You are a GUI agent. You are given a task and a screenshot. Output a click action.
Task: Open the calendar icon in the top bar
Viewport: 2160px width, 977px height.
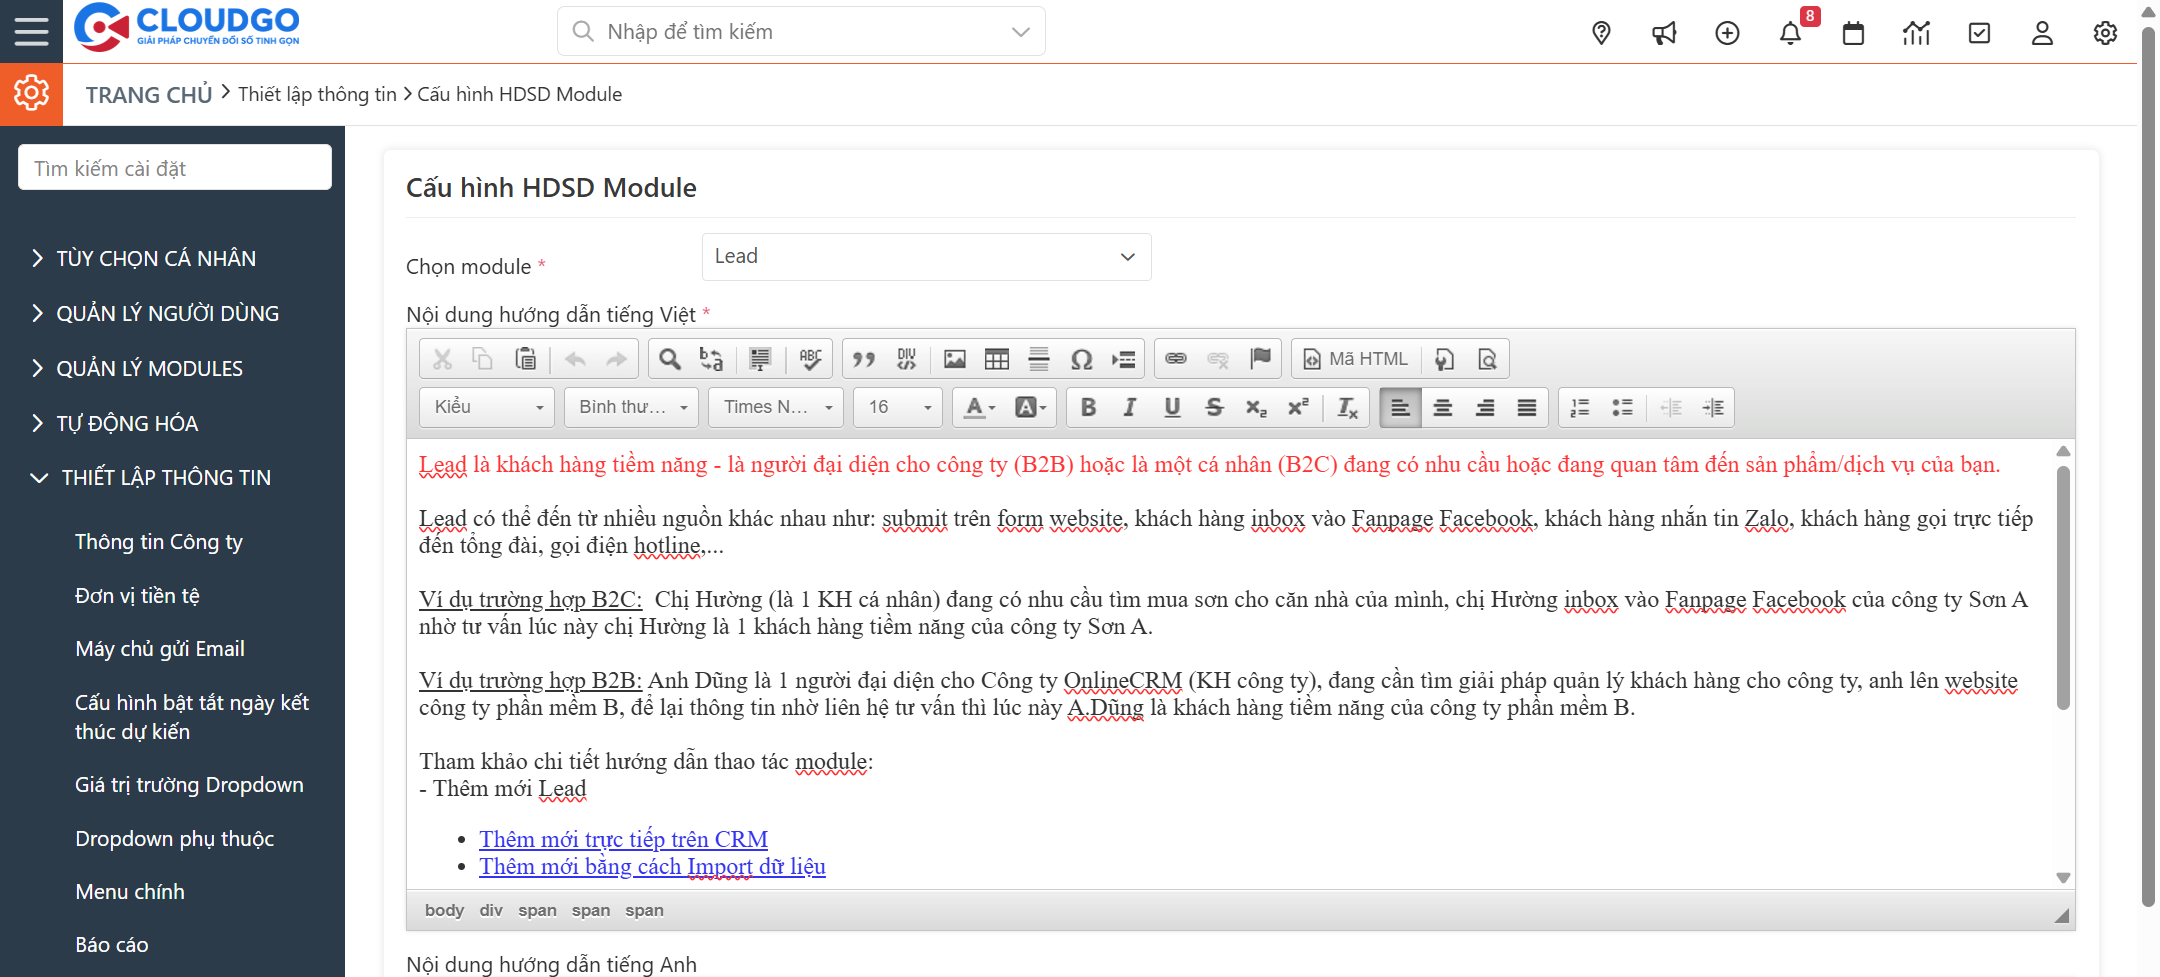[1854, 32]
